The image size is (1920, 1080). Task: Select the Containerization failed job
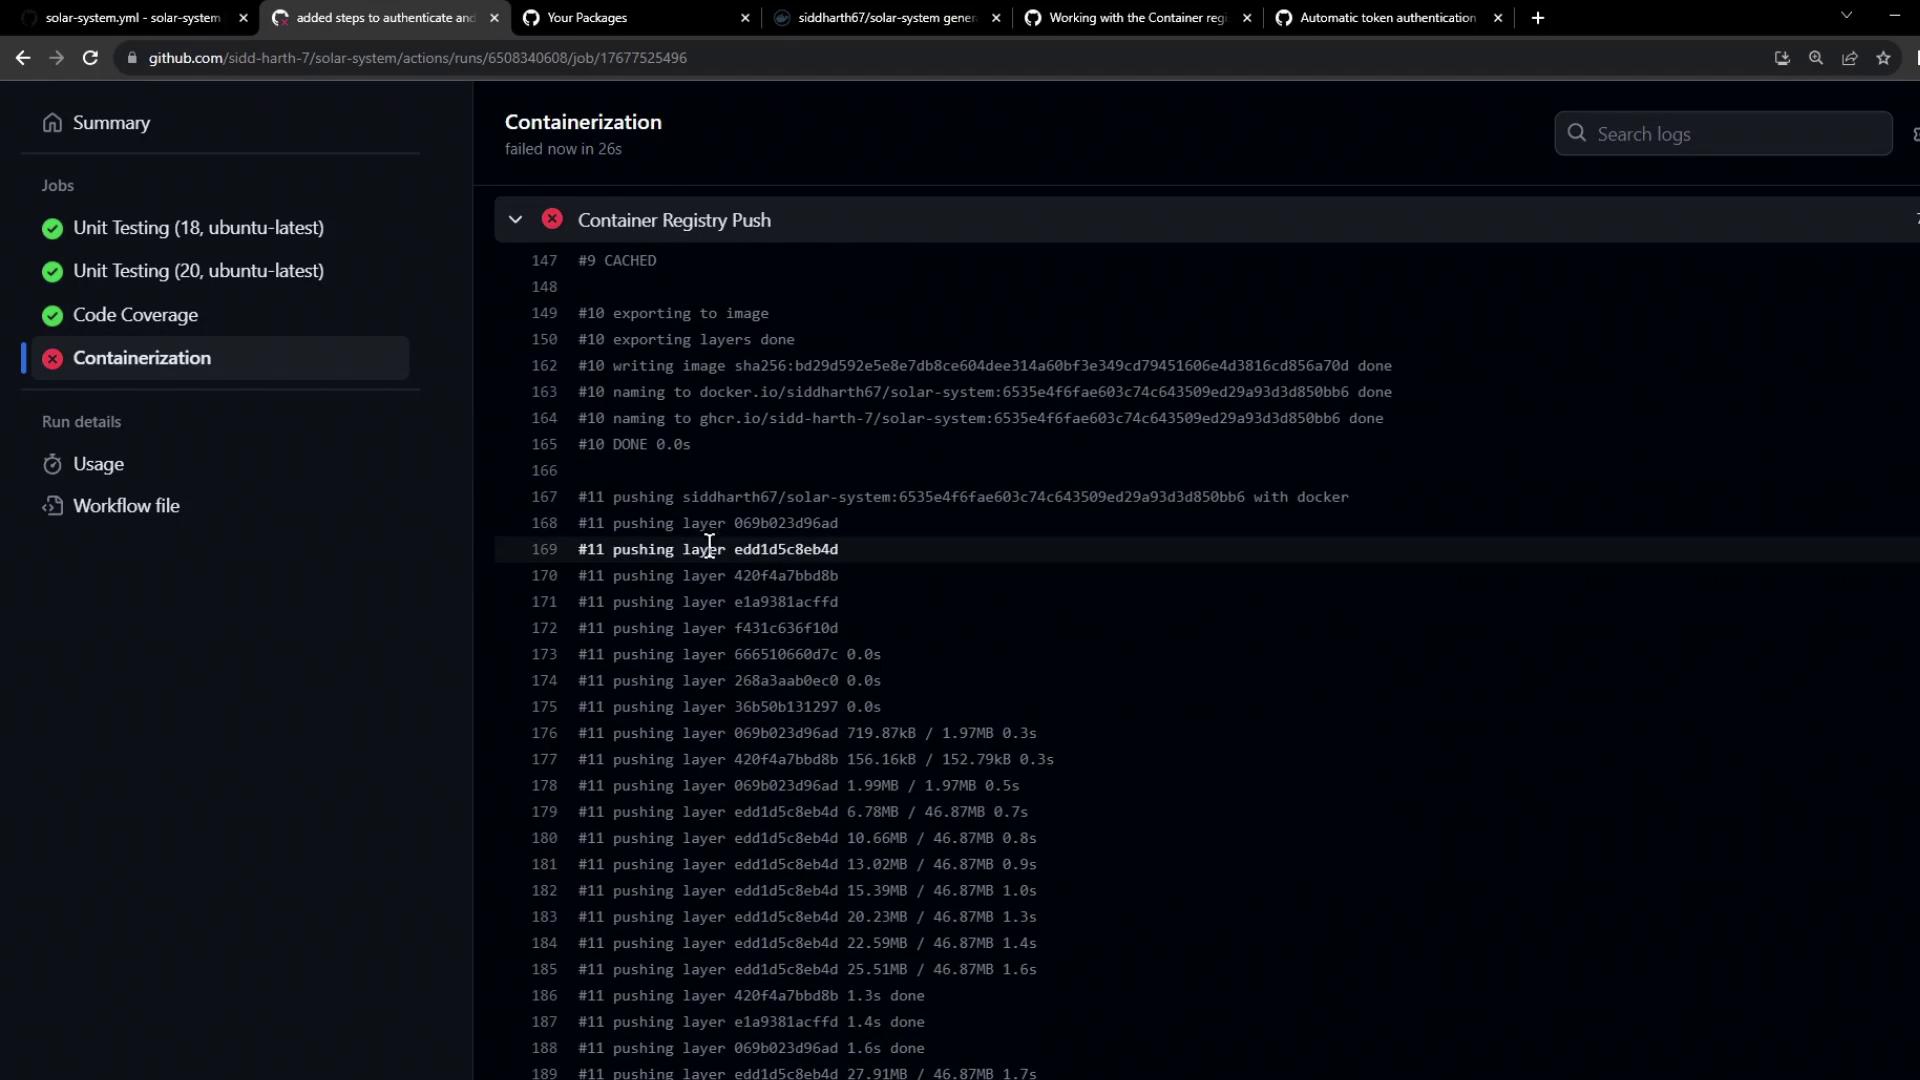point(142,358)
